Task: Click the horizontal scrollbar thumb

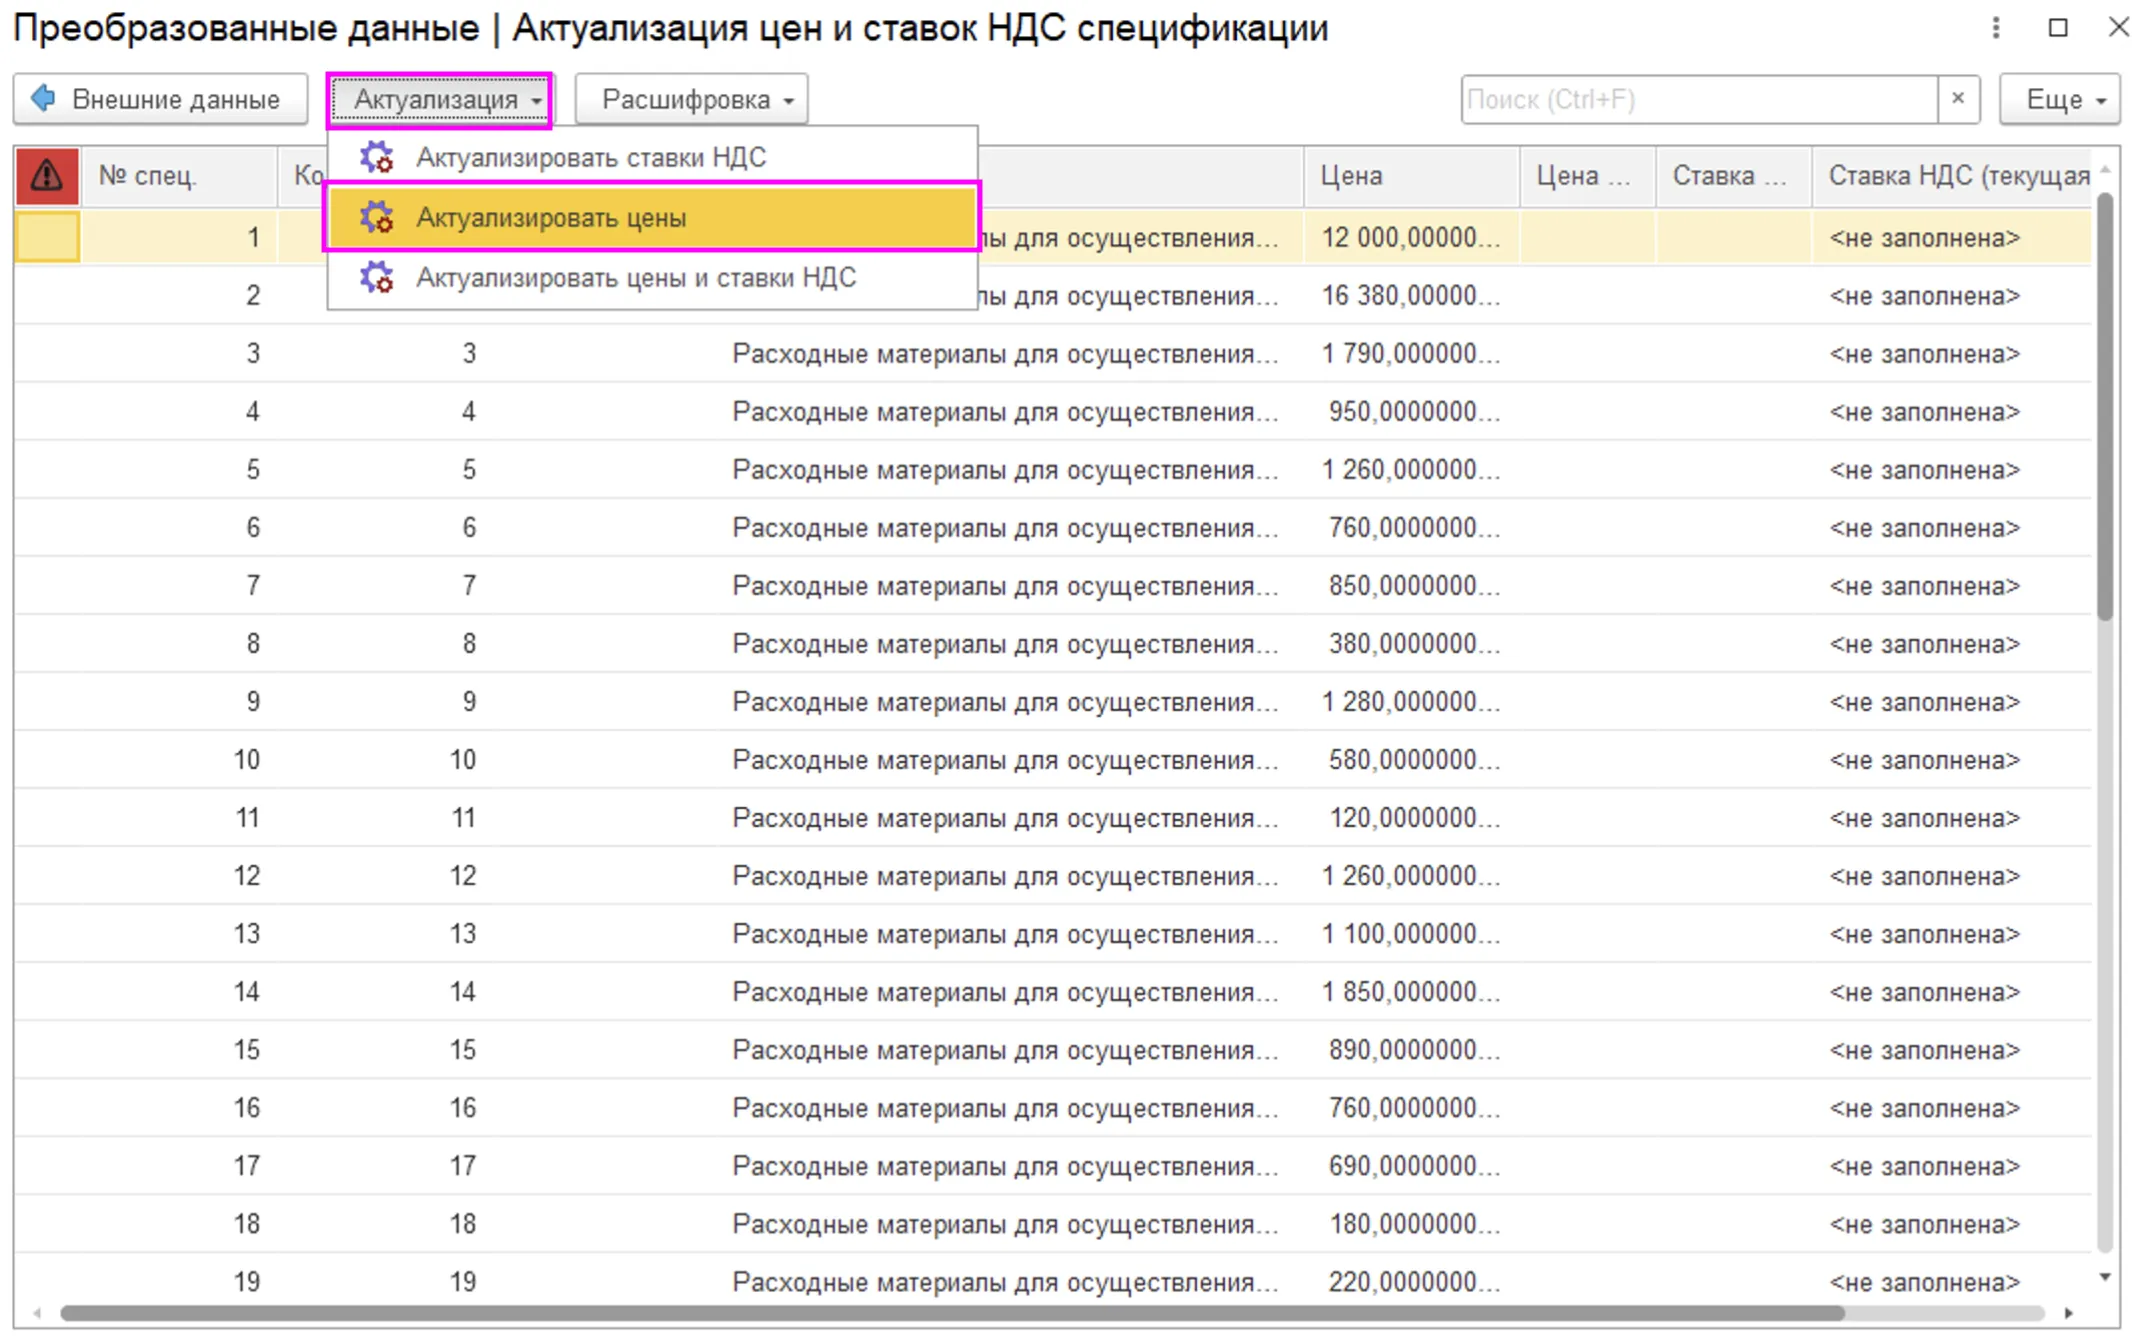Action: (x=952, y=1313)
